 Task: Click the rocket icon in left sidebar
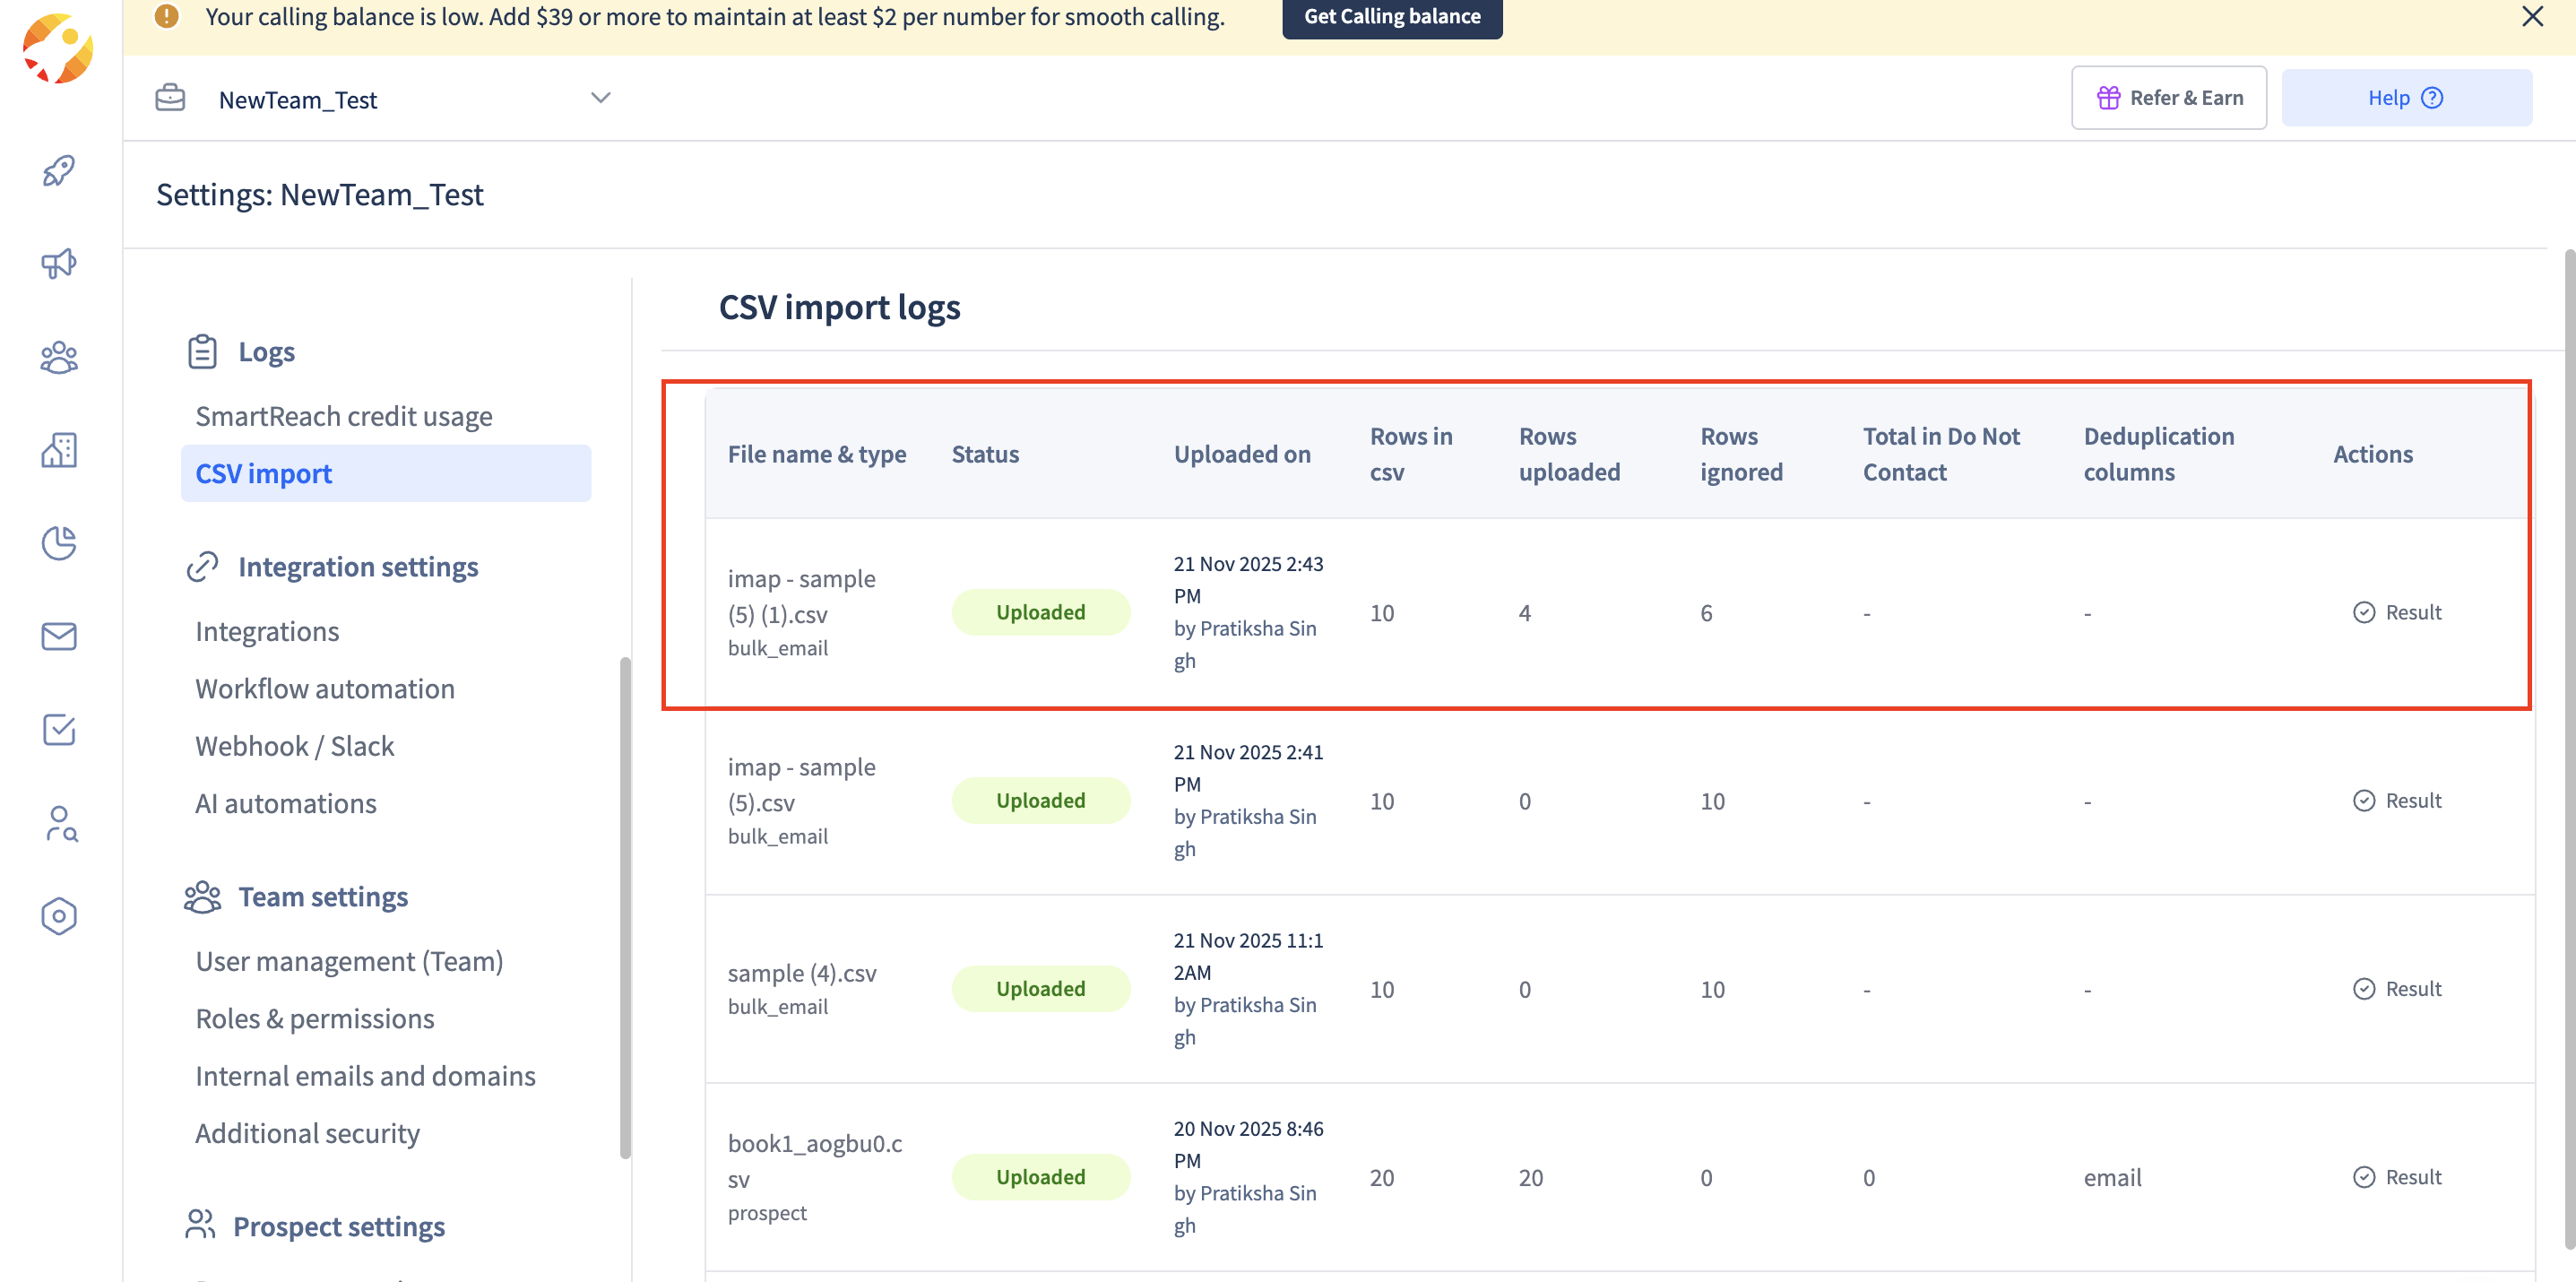point(59,171)
